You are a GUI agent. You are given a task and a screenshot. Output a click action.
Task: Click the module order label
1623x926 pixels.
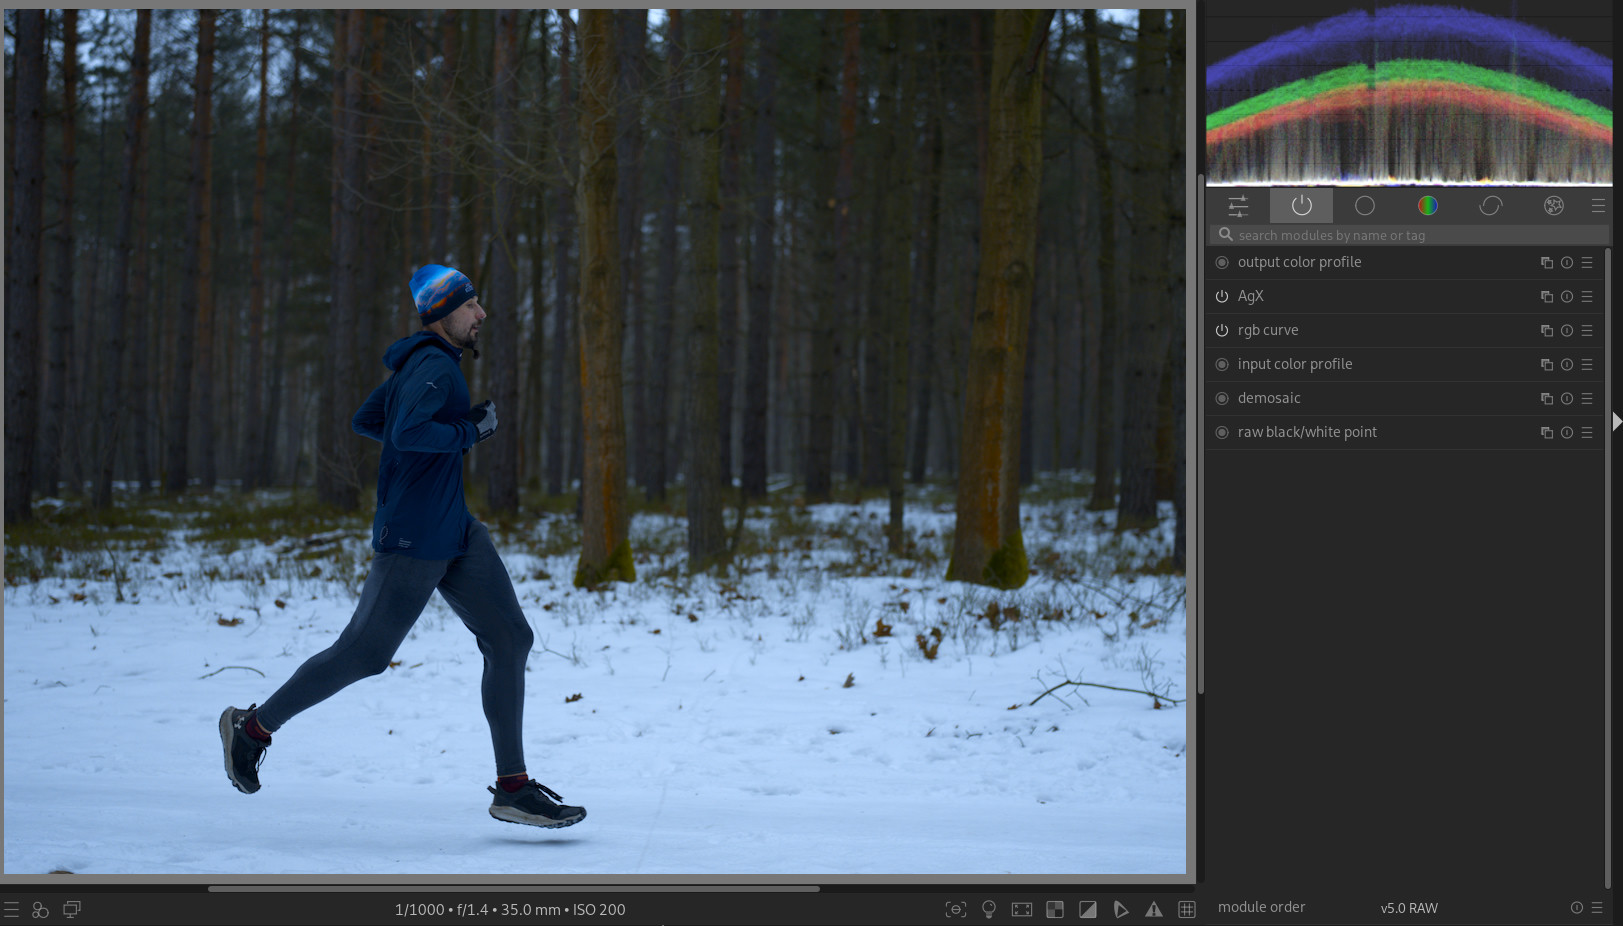click(1262, 907)
